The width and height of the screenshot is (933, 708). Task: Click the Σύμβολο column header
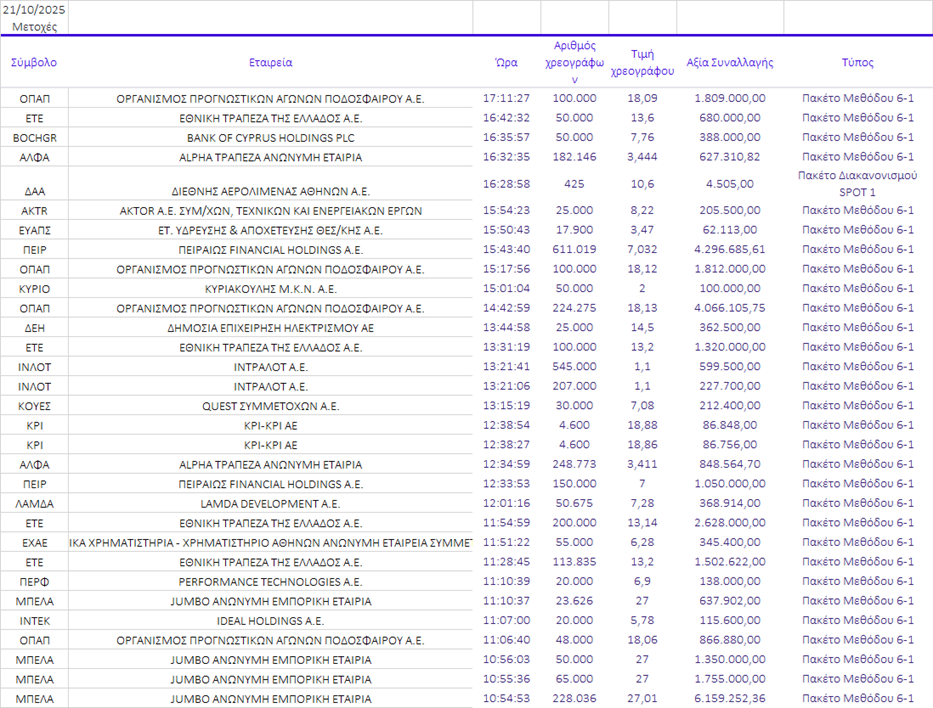click(x=34, y=62)
